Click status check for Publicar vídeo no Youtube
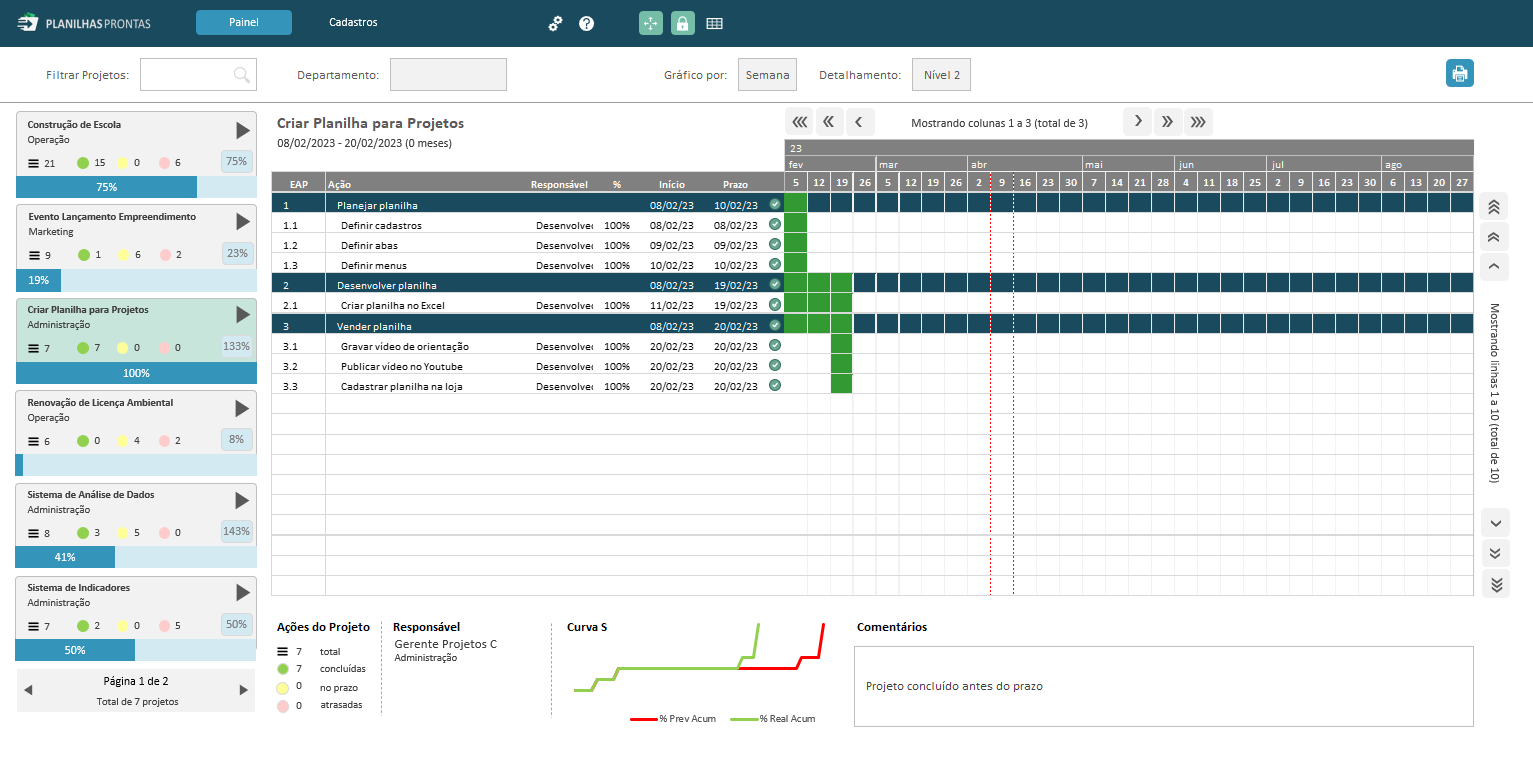The height and width of the screenshot is (762, 1533). (775, 365)
